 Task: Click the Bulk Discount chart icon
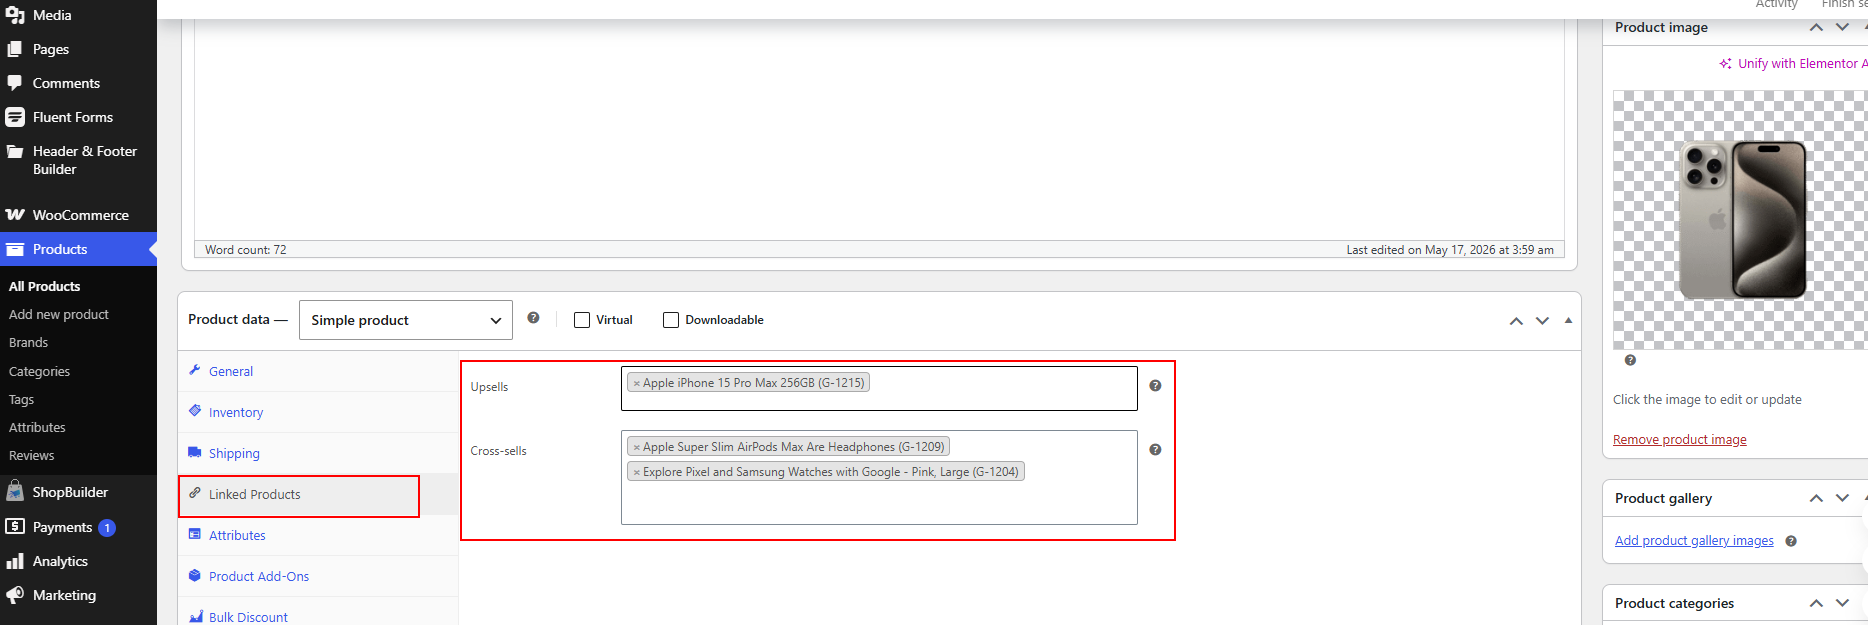click(x=195, y=616)
